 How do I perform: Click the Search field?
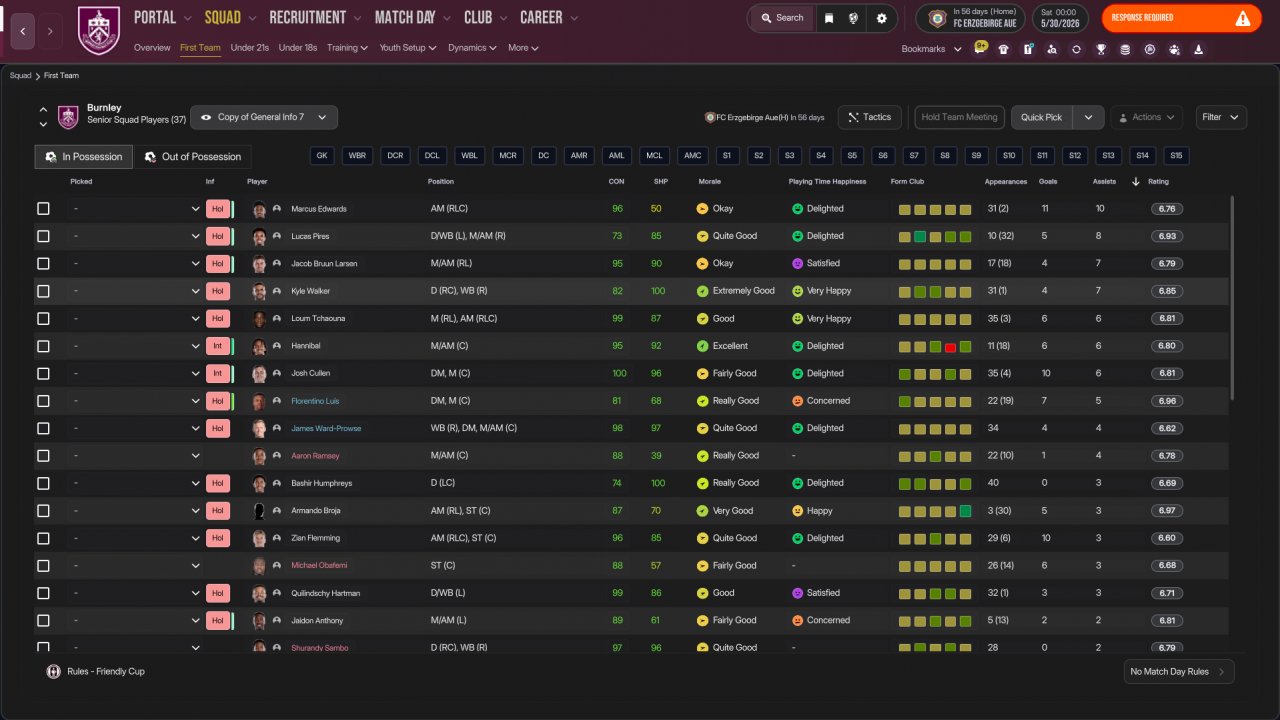click(781, 18)
